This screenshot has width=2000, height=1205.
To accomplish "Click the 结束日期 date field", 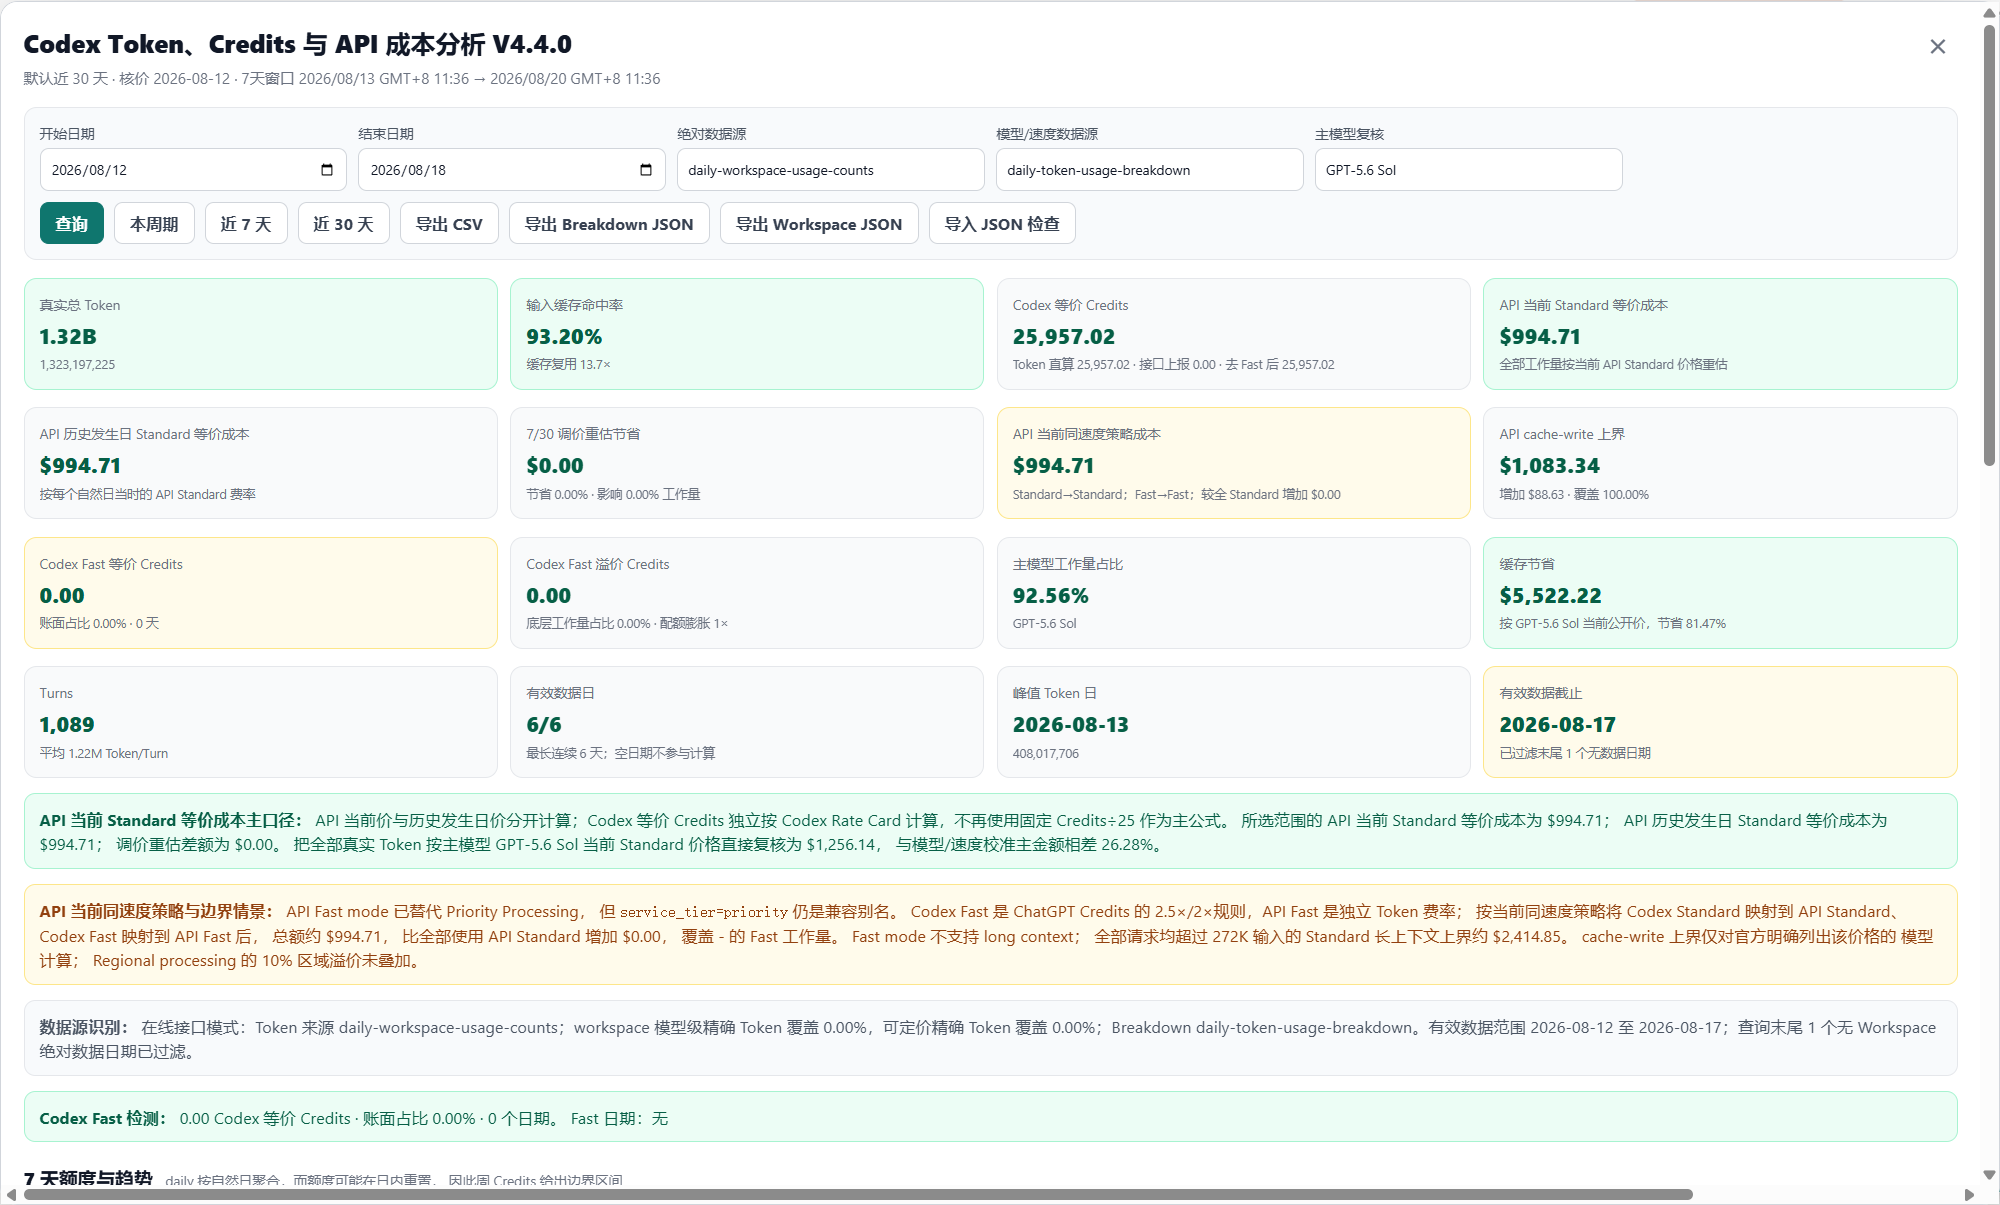I will 511,170.
